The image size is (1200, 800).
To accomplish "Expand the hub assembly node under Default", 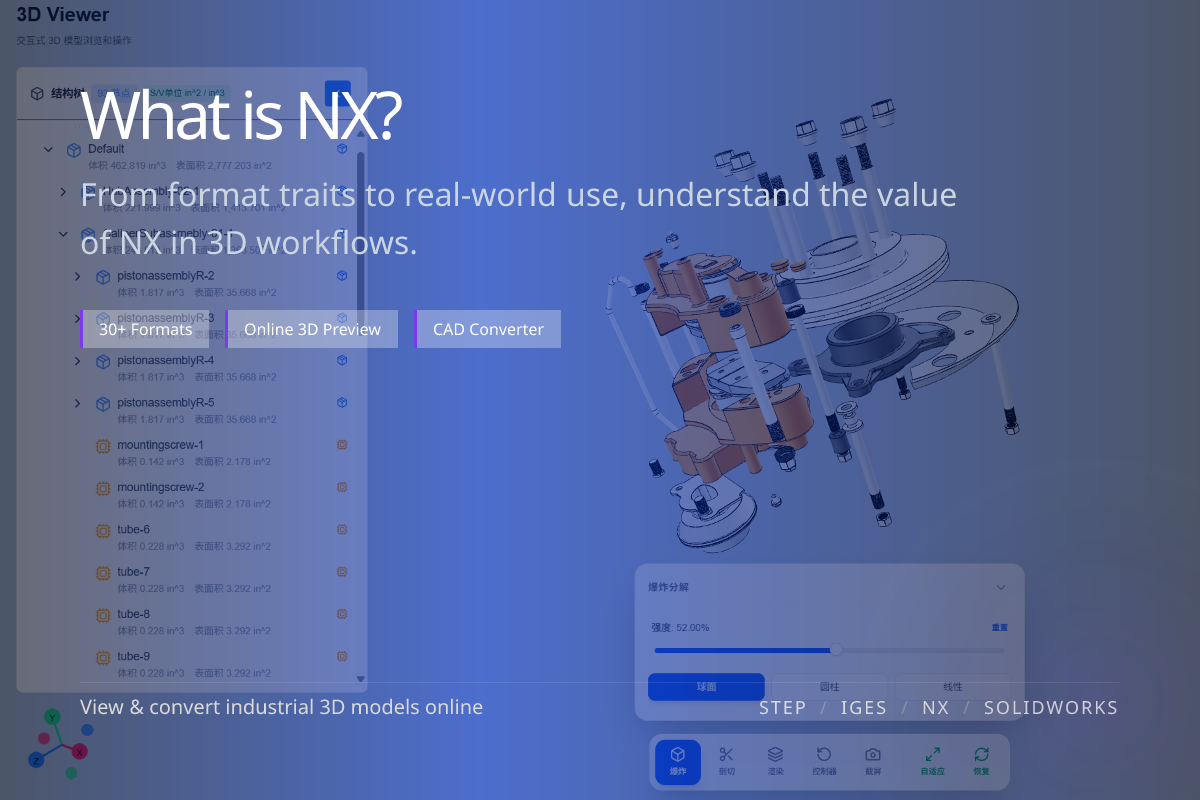I will 63,192.
